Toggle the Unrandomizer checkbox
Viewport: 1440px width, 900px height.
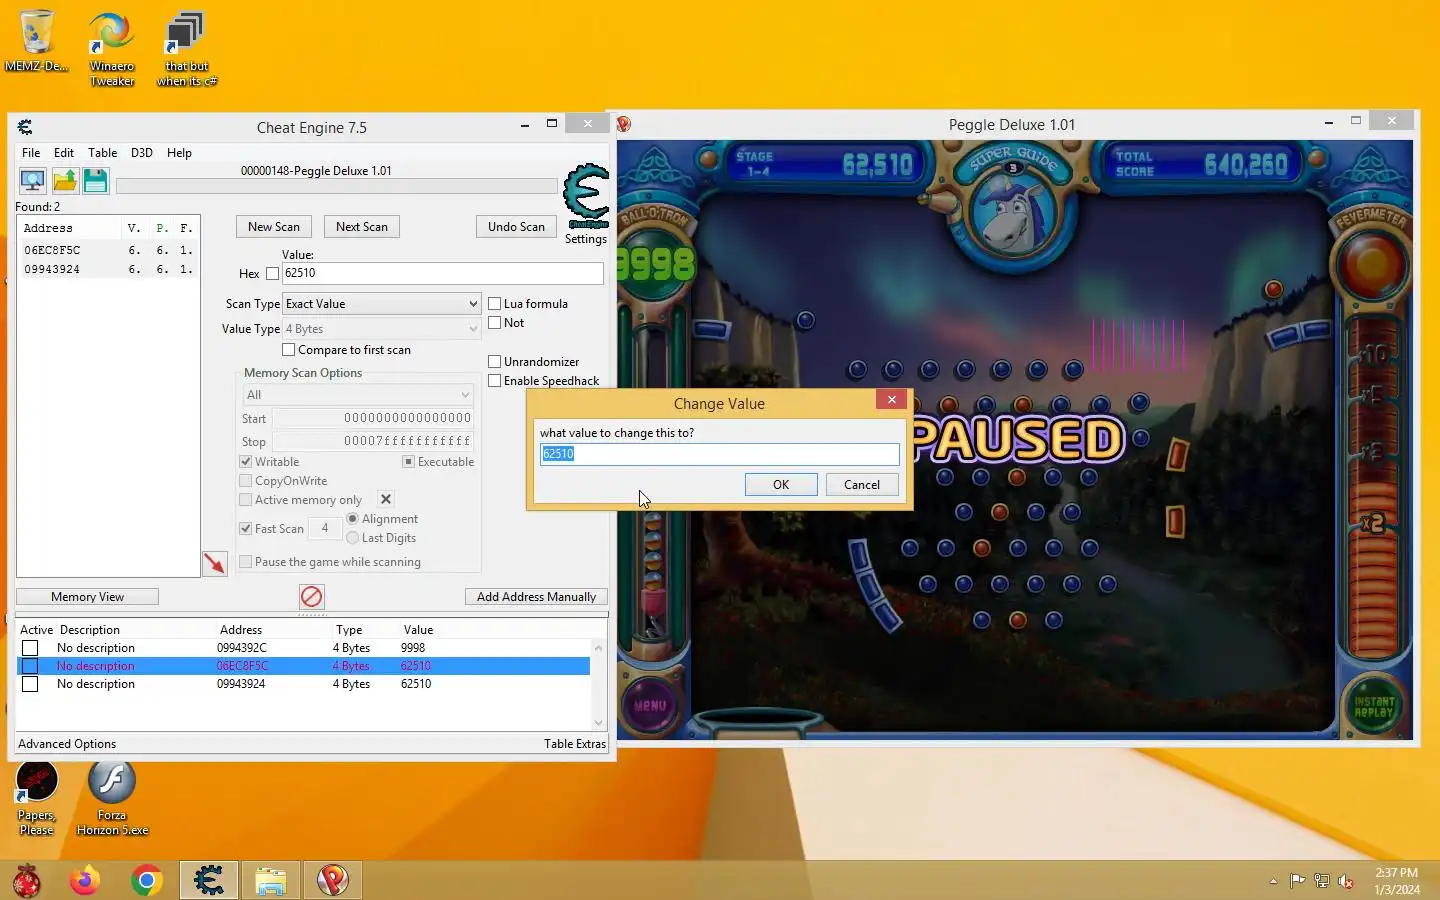pyautogui.click(x=494, y=361)
